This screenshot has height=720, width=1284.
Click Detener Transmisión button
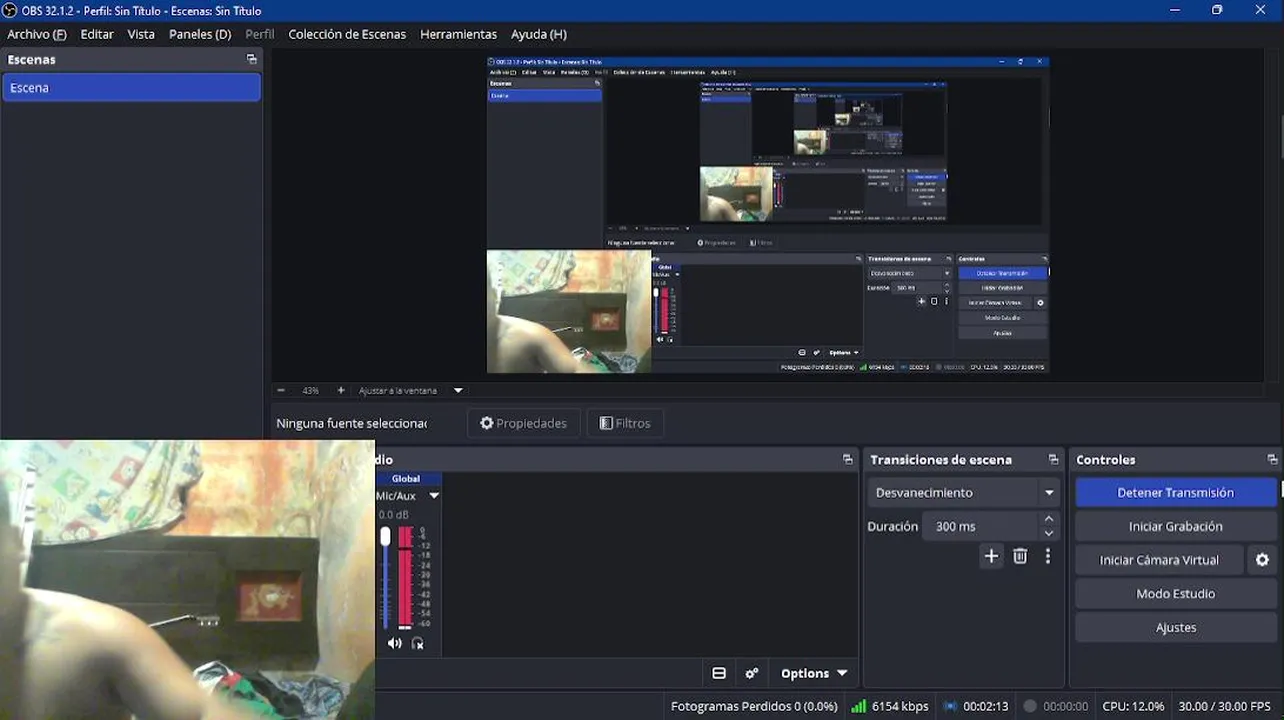pyautogui.click(x=1175, y=492)
